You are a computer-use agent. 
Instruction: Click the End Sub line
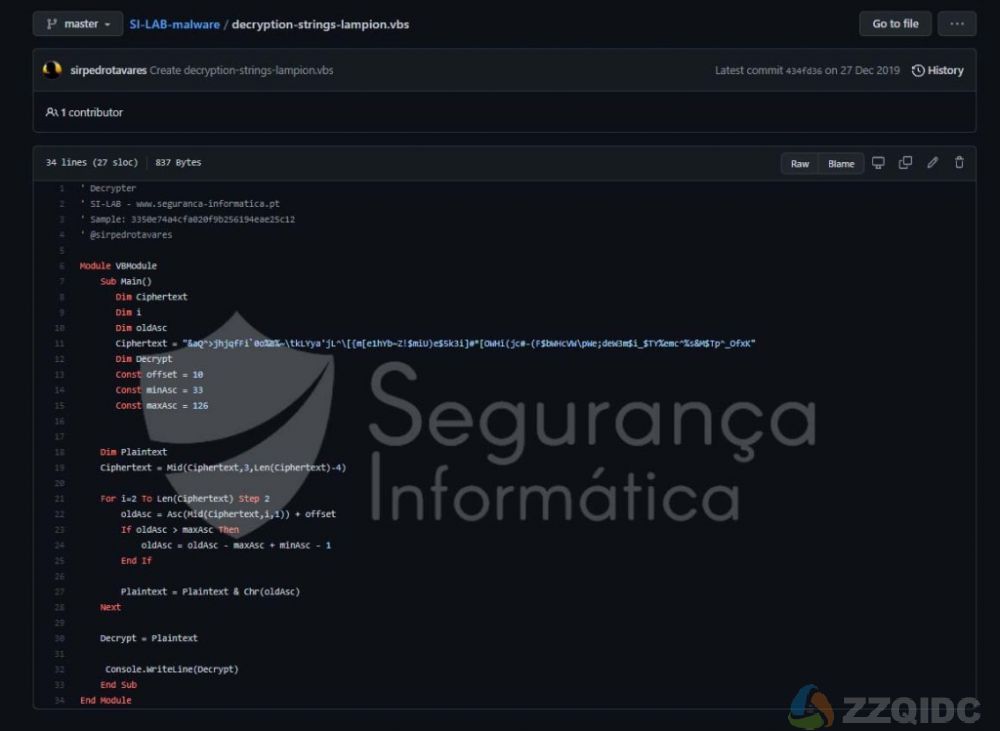(118, 684)
